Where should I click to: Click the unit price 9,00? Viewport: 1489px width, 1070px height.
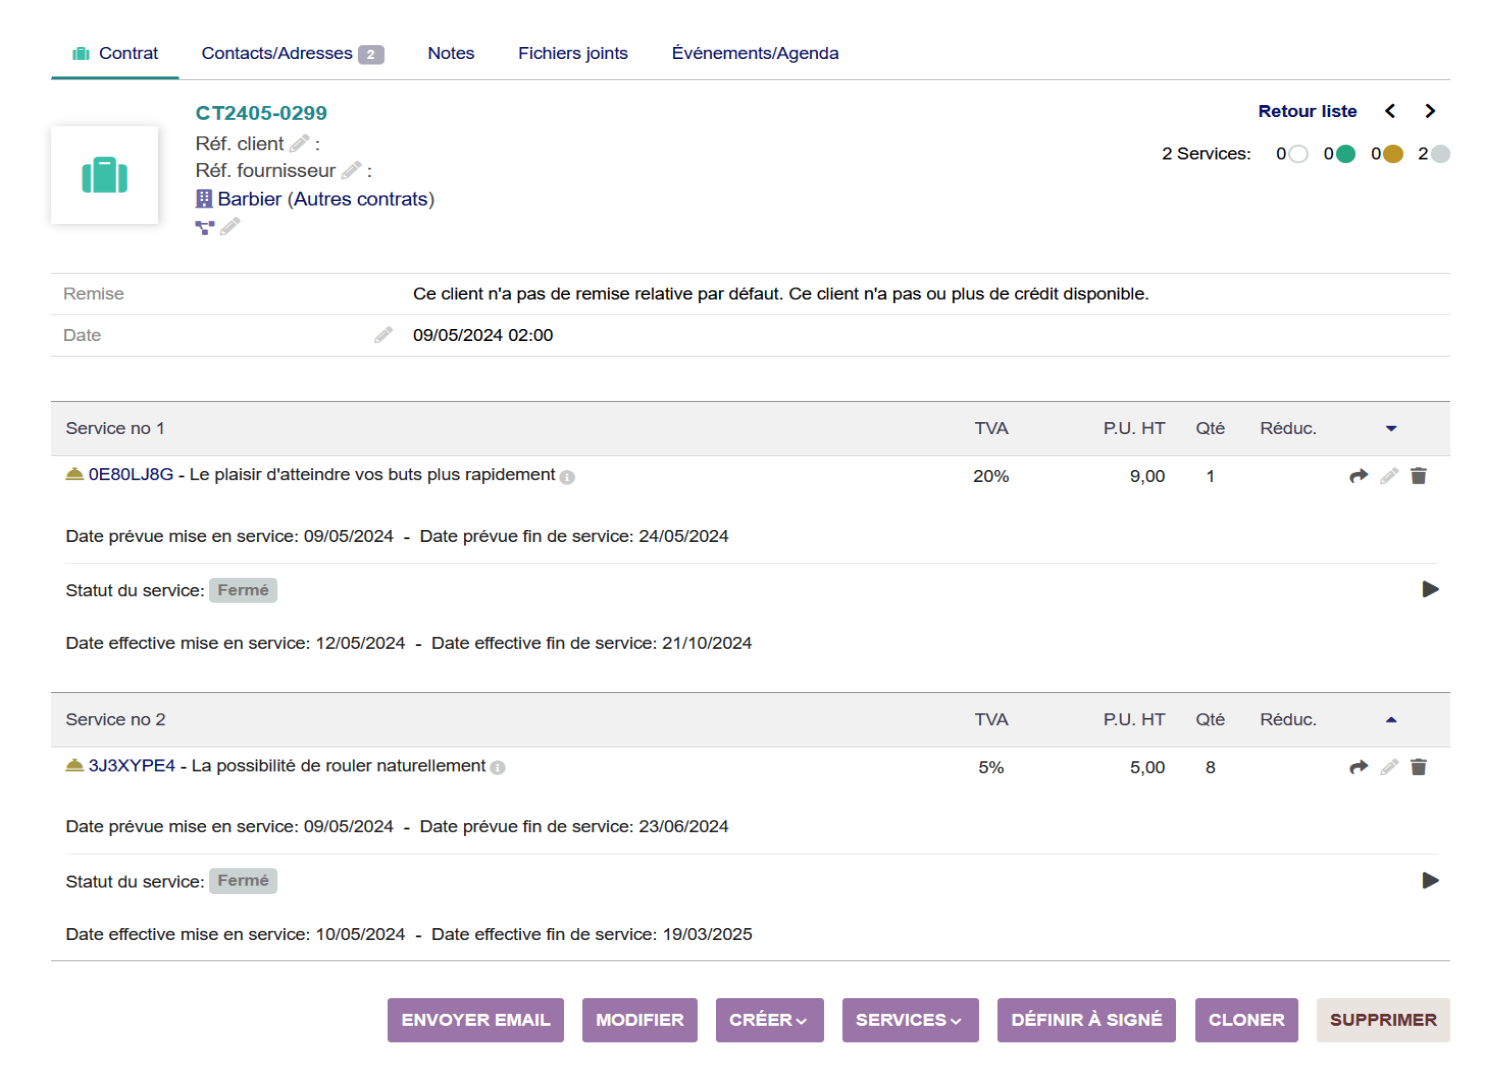point(1147,476)
